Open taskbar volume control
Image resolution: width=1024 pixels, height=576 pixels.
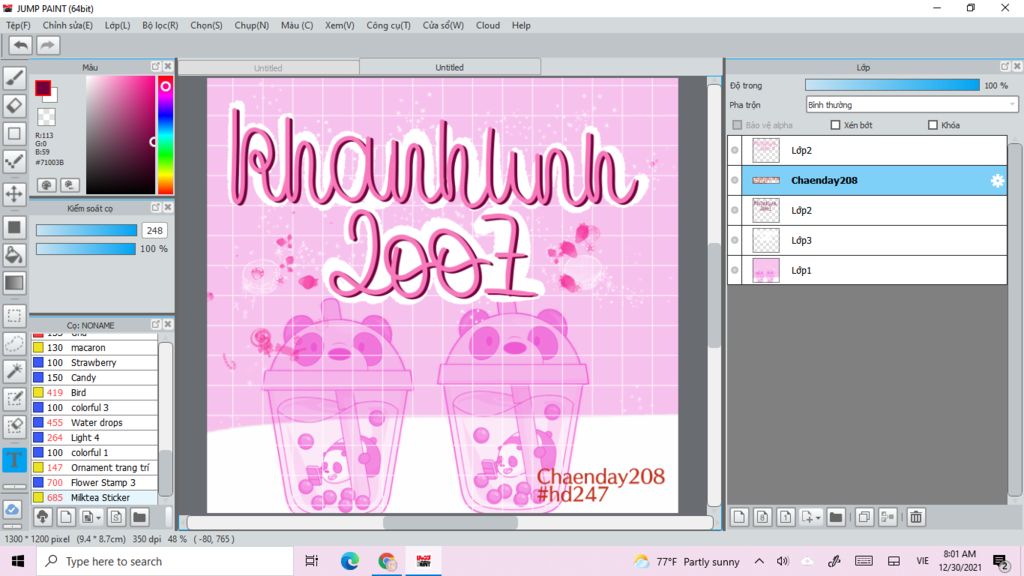[782, 561]
